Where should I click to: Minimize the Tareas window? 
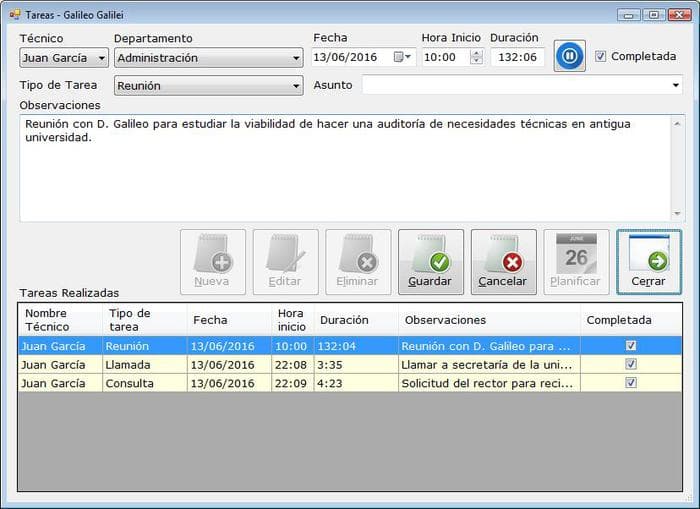629,15
